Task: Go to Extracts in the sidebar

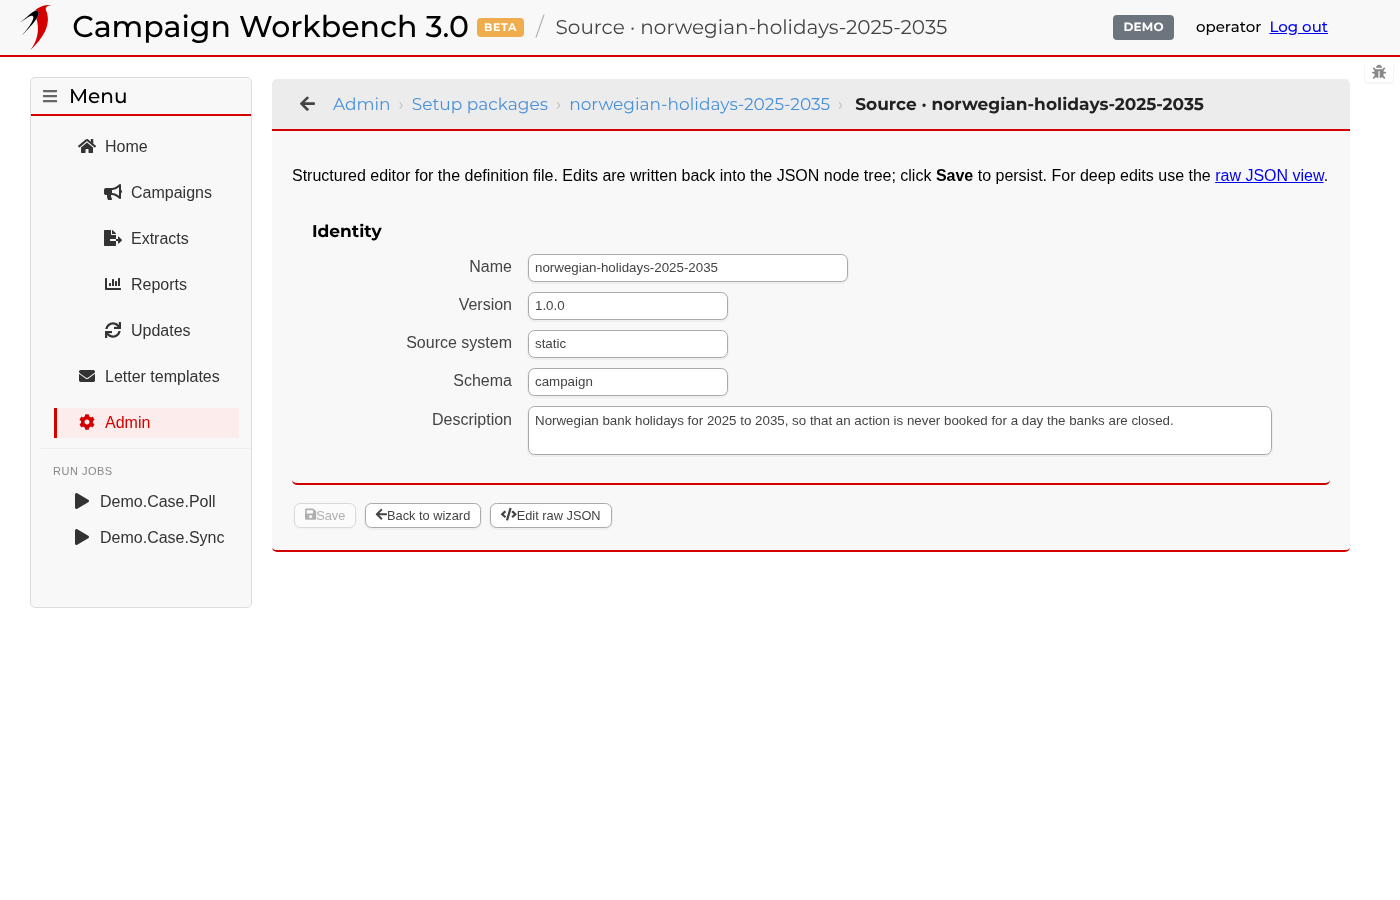Action: 159,238
